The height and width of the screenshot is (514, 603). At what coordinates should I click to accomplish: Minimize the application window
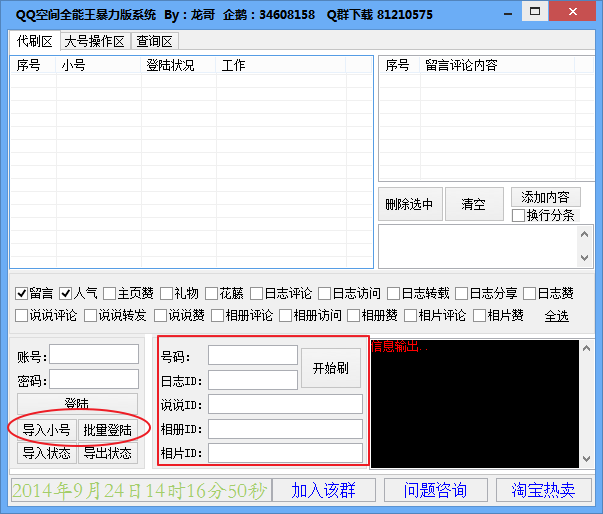pyautogui.click(x=508, y=13)
